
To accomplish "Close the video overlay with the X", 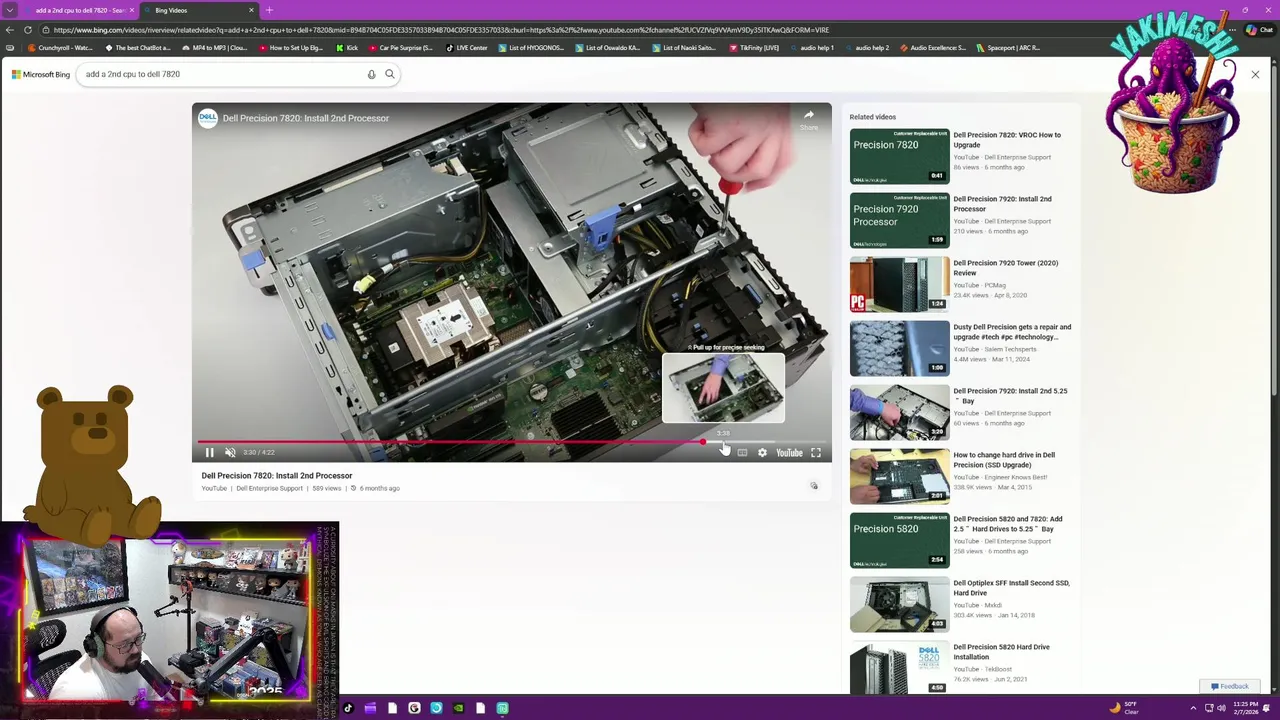I will 1255,74.
